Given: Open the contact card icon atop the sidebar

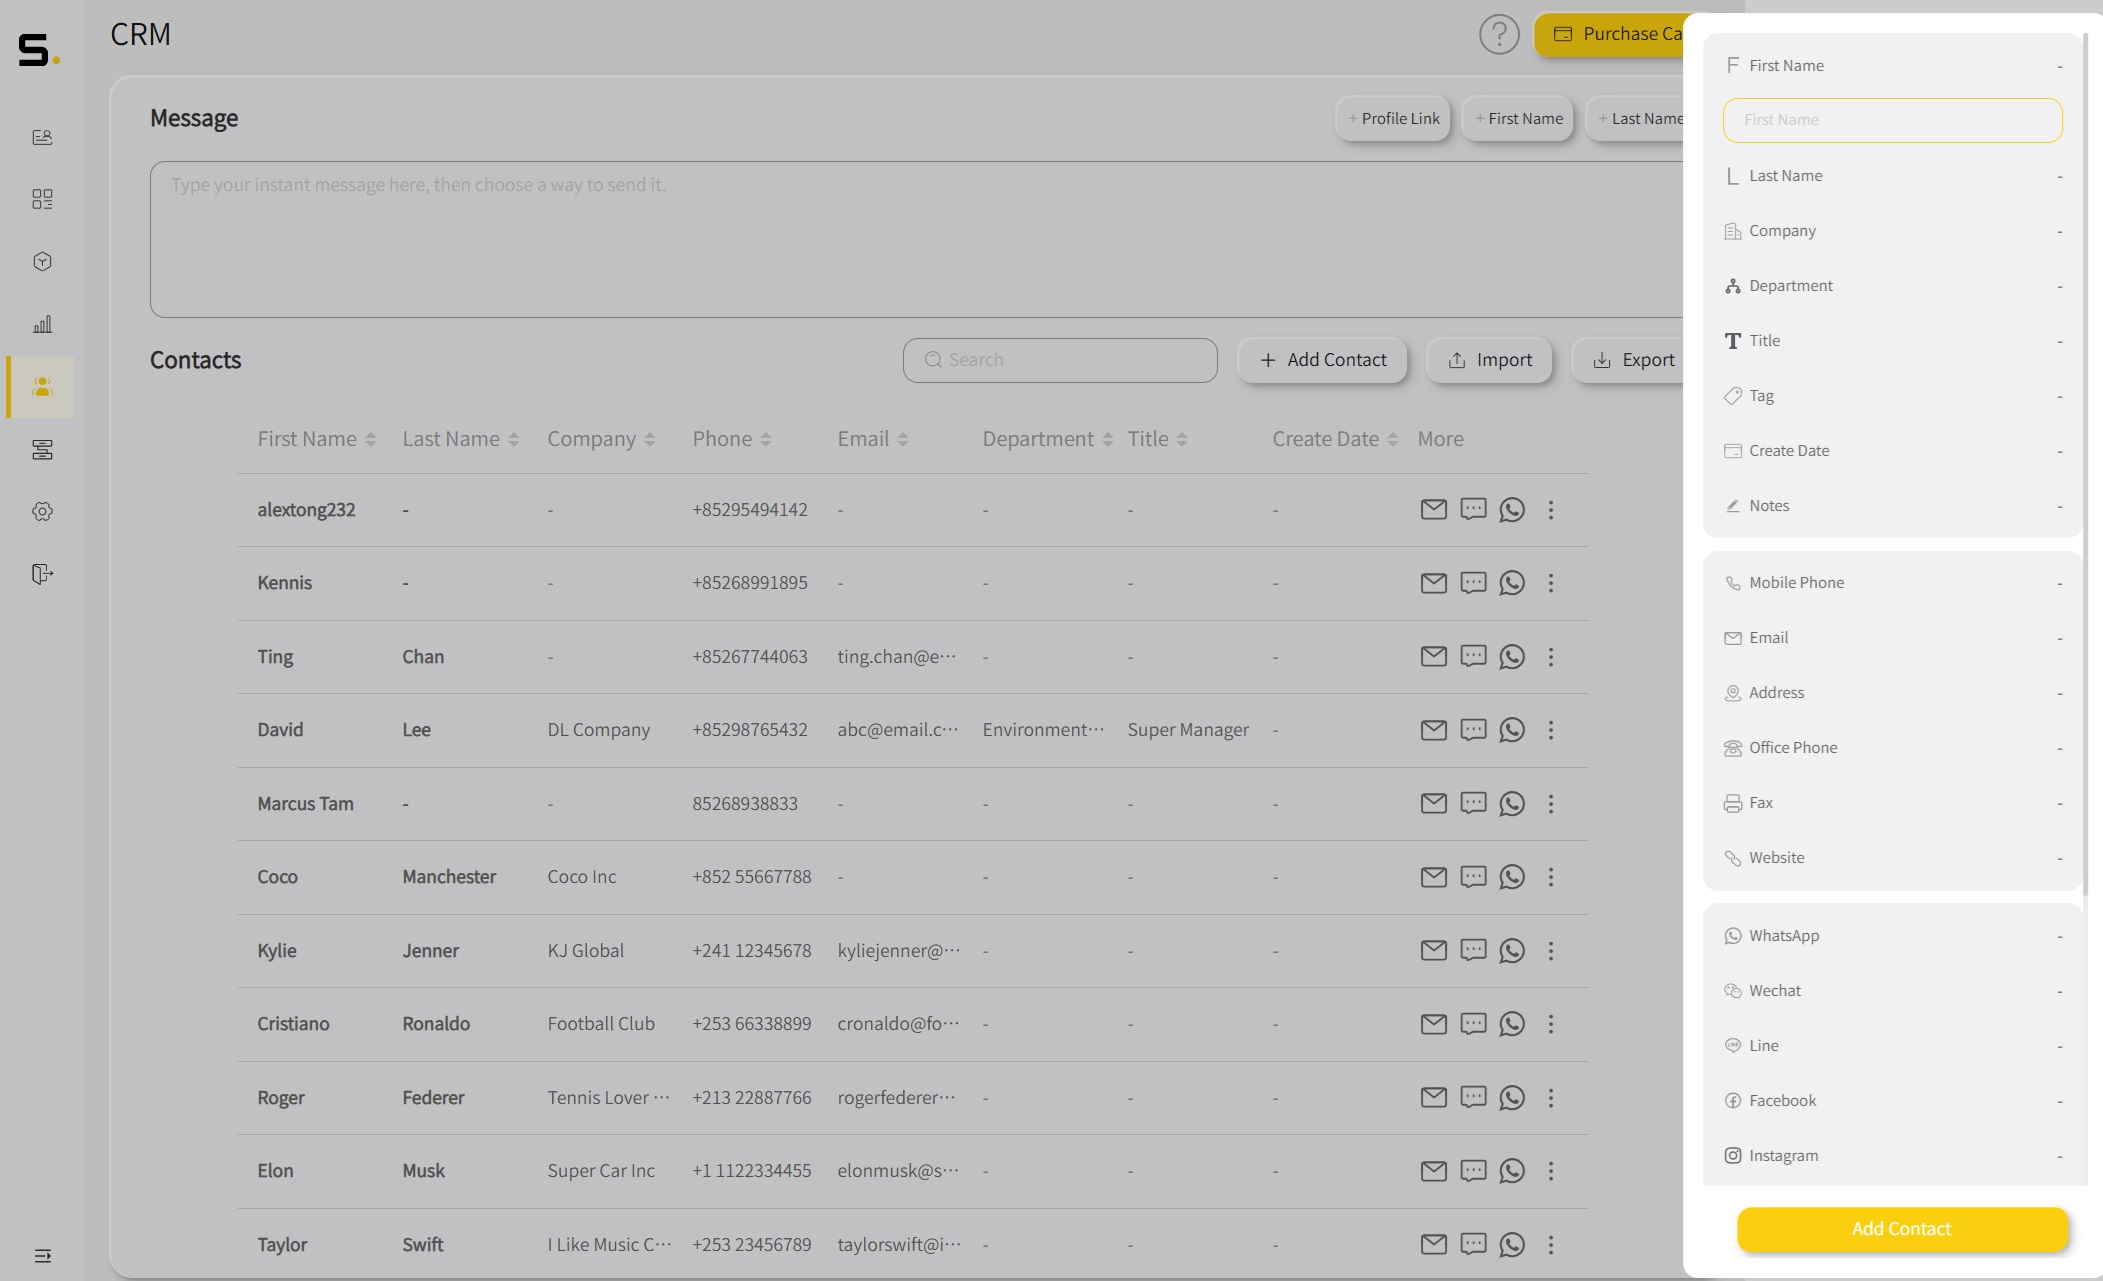Looking at the screenshot, I should [x=43, y=137].
